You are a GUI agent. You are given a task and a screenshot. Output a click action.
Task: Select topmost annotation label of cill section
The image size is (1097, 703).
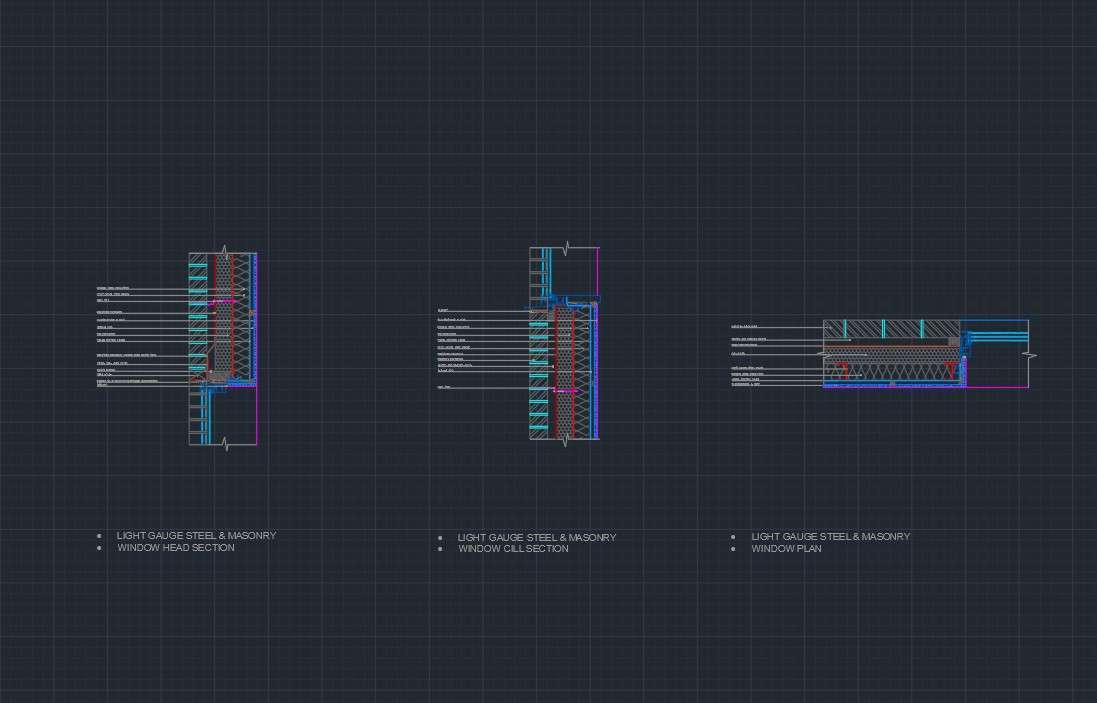tap(443, 311)
